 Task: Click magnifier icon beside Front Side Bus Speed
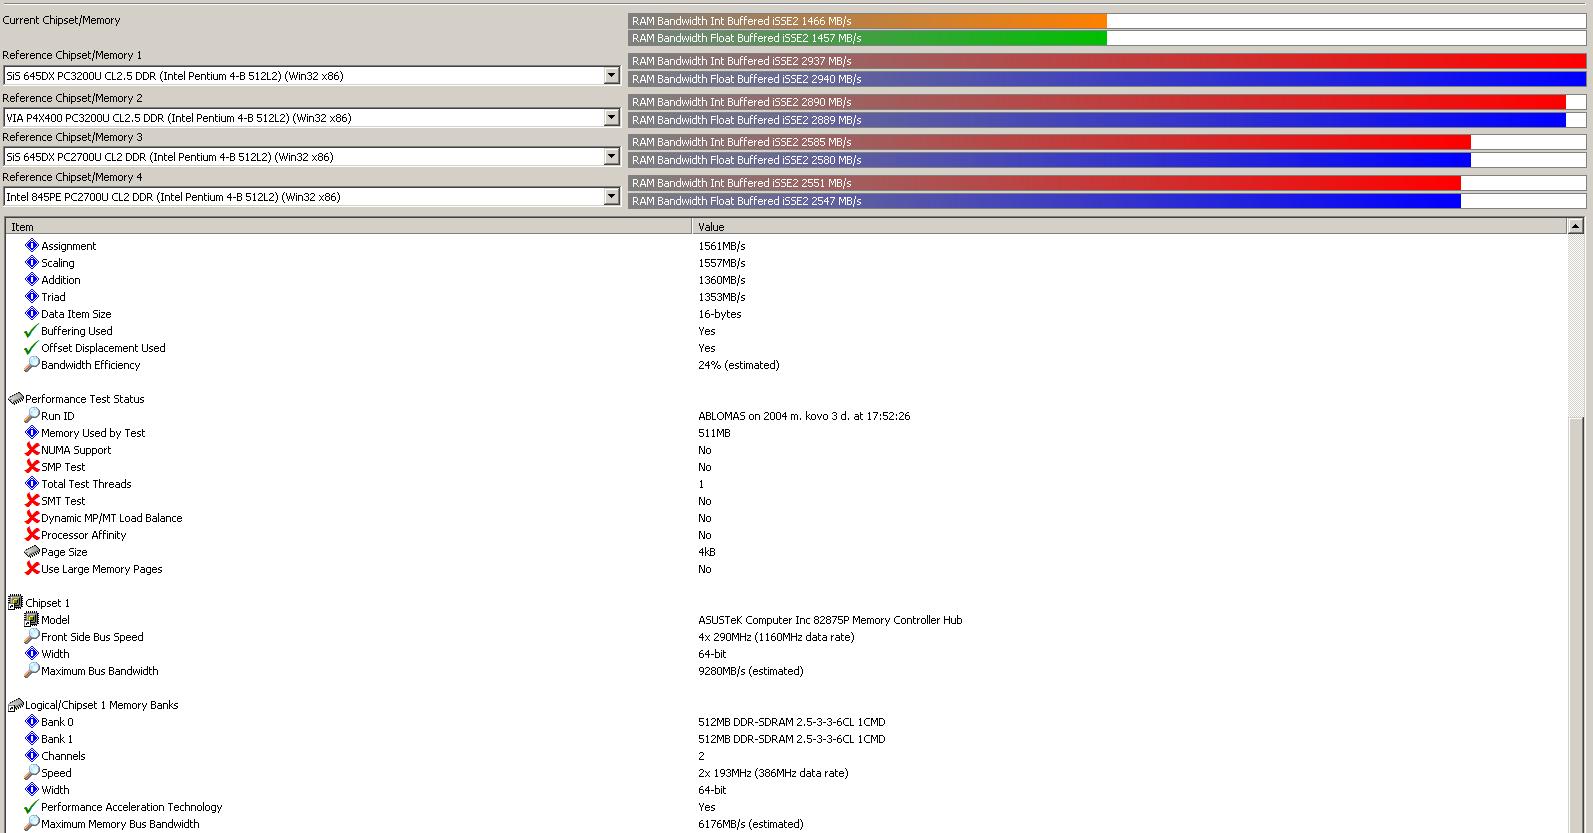[31, 636]
